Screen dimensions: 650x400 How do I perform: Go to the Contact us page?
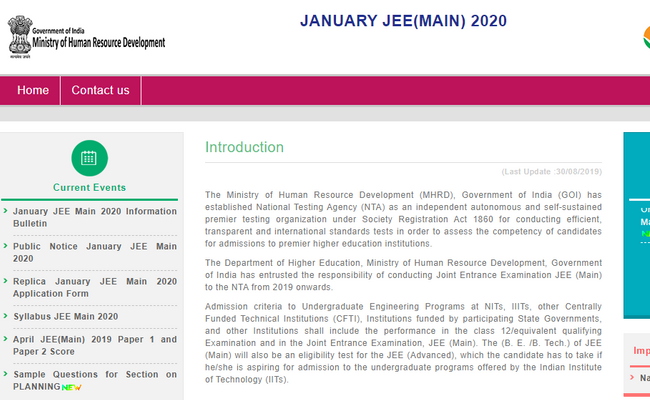[100, 90]
